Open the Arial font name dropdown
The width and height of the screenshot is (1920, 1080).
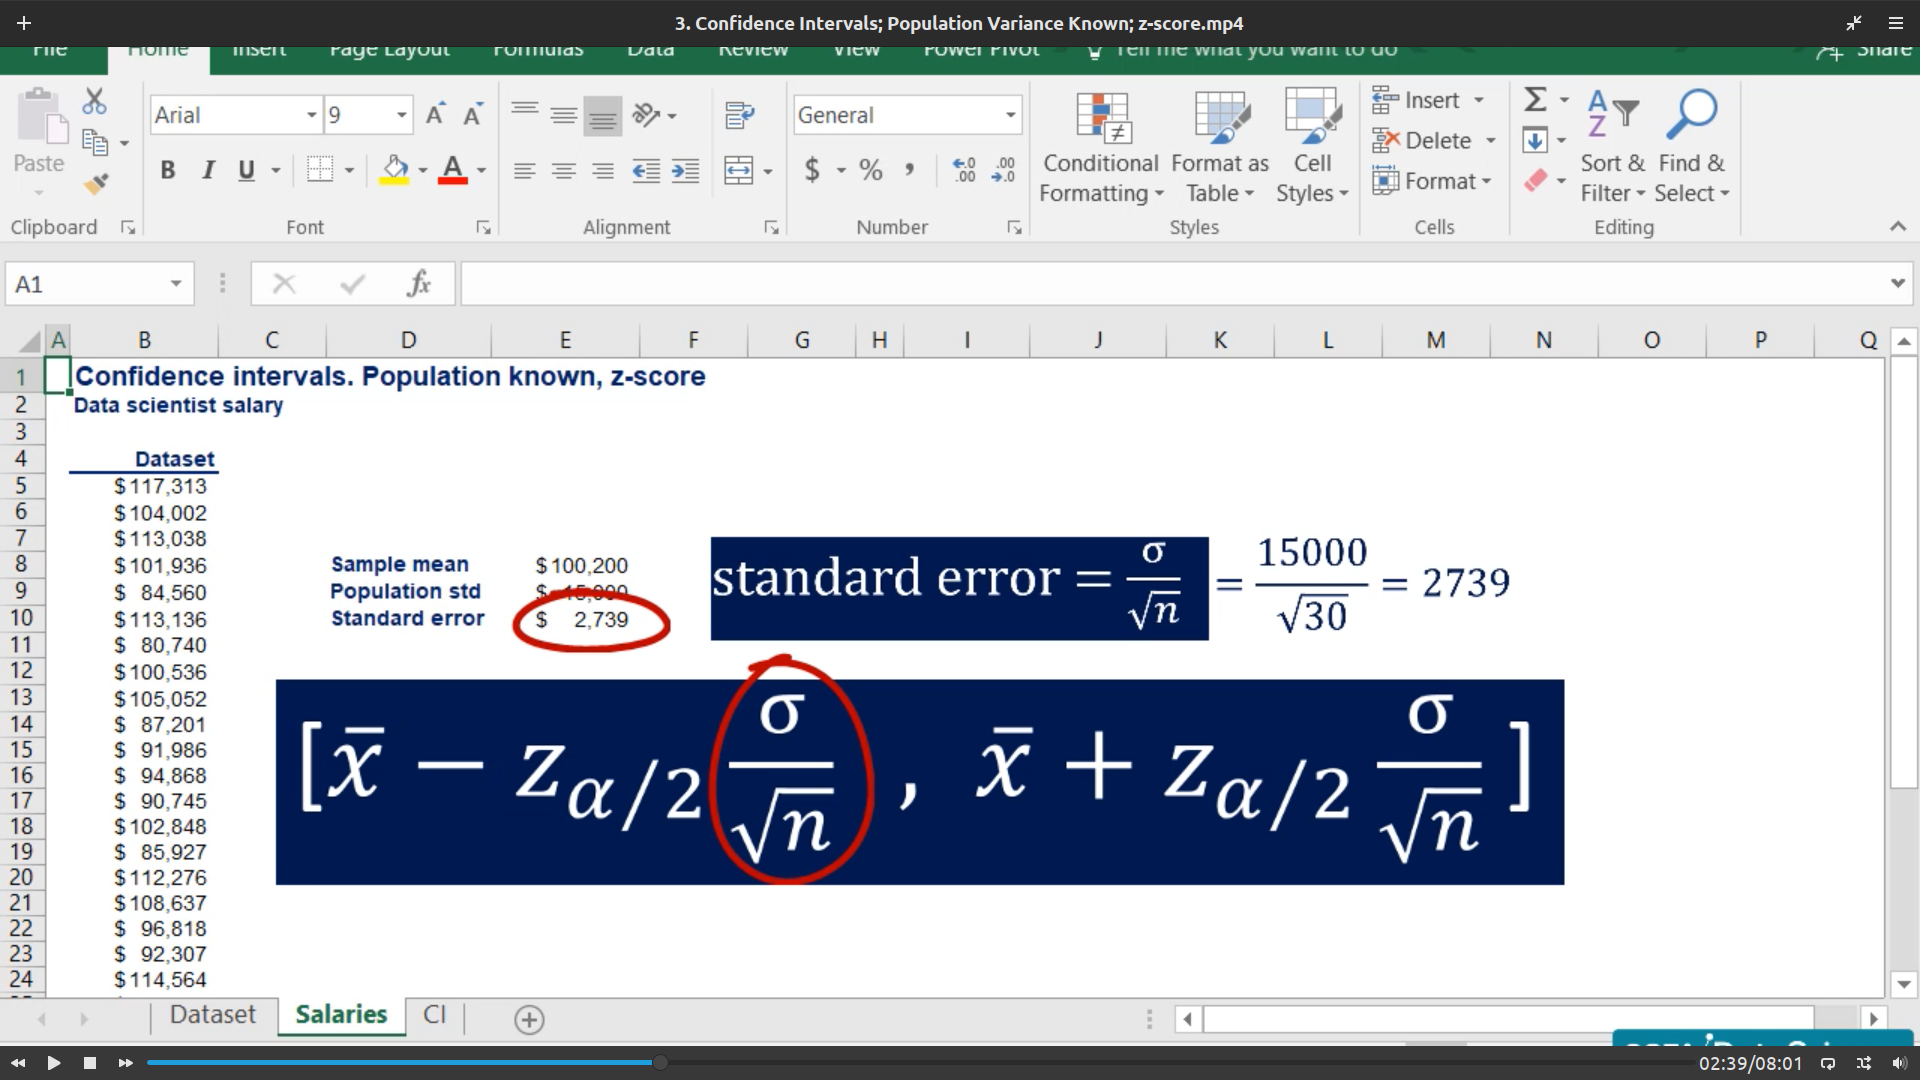point(312,115)
